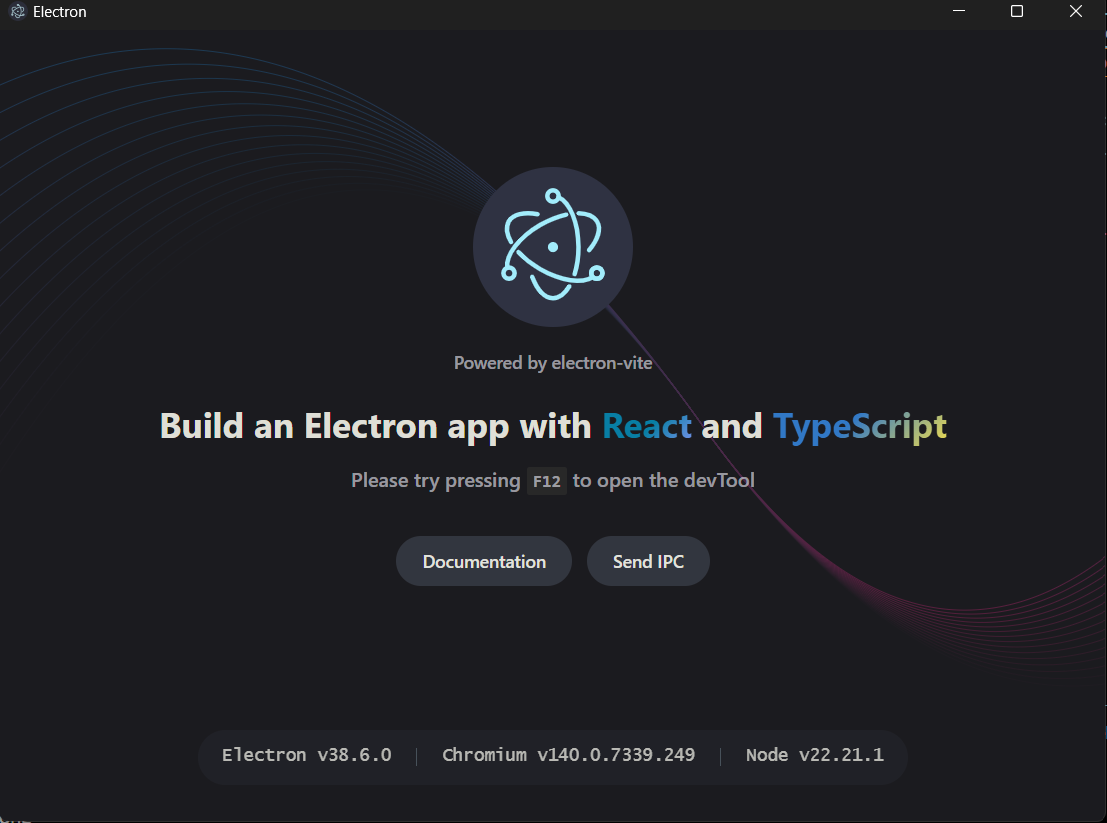
Task: Open the Documentation page
Action: coord(483,561)
